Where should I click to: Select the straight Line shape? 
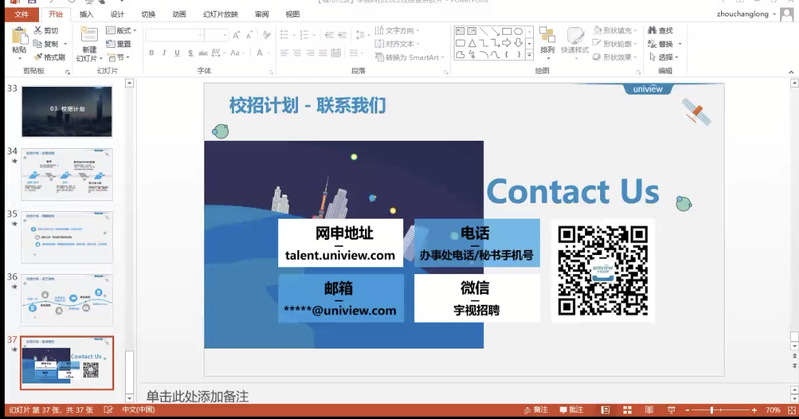click(484, 31)
